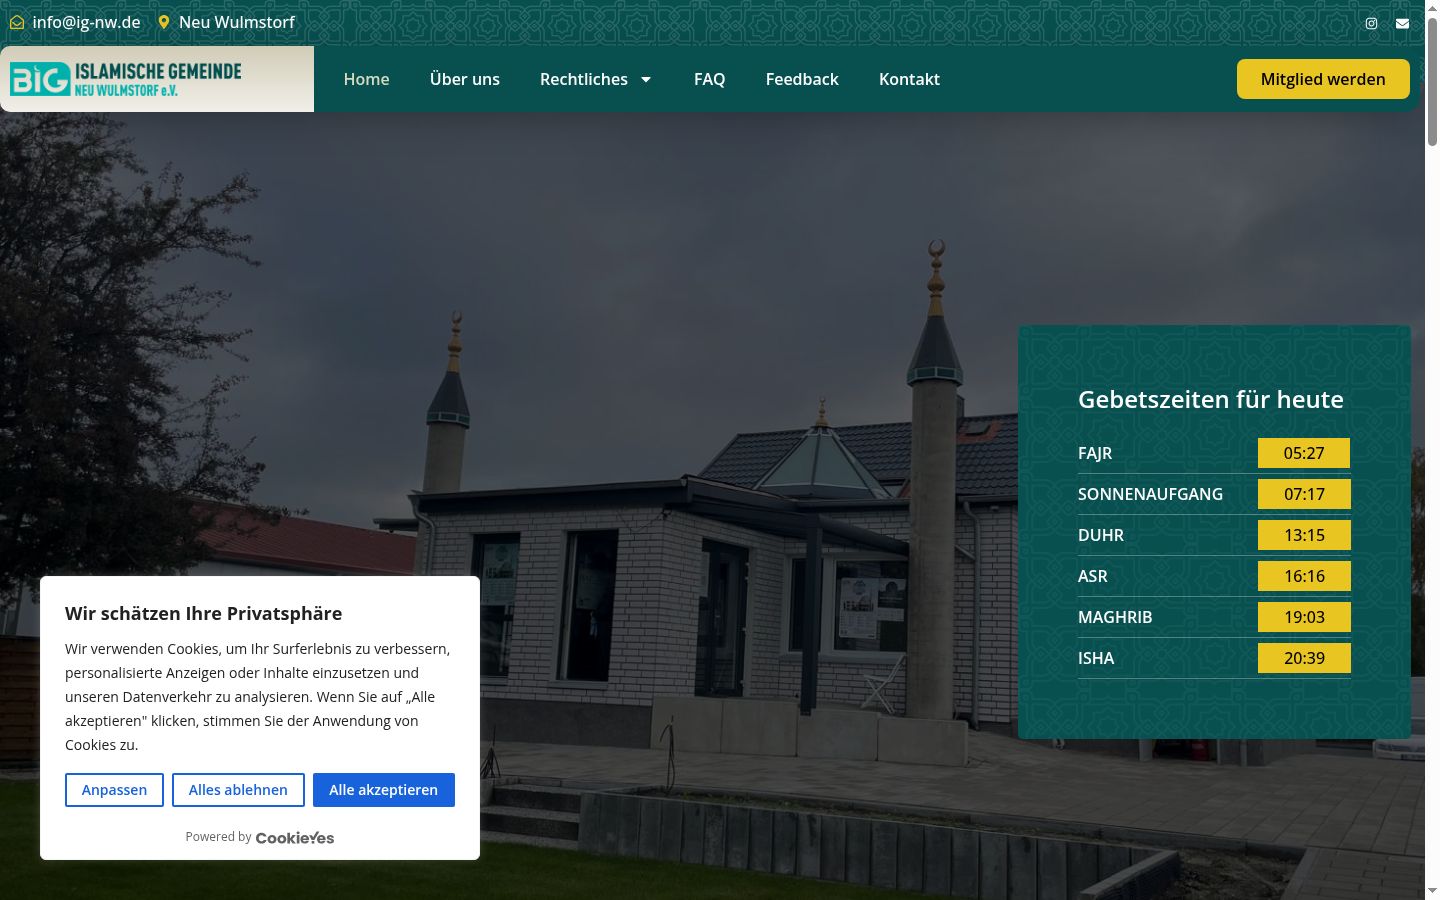The image size is (1440, 900).
Task: Select the Maghrib time 19:03
Action: (x=1304, y=617)
